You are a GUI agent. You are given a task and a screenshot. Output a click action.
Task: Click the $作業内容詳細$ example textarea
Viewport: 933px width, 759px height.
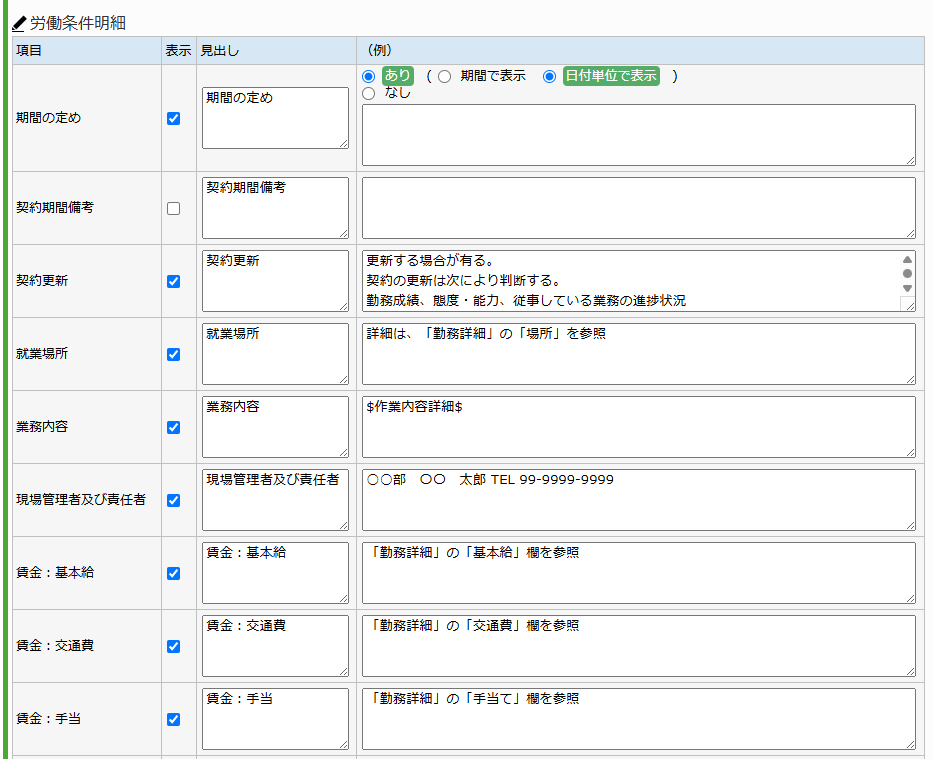pyautogui.click(x=638, y=427)
